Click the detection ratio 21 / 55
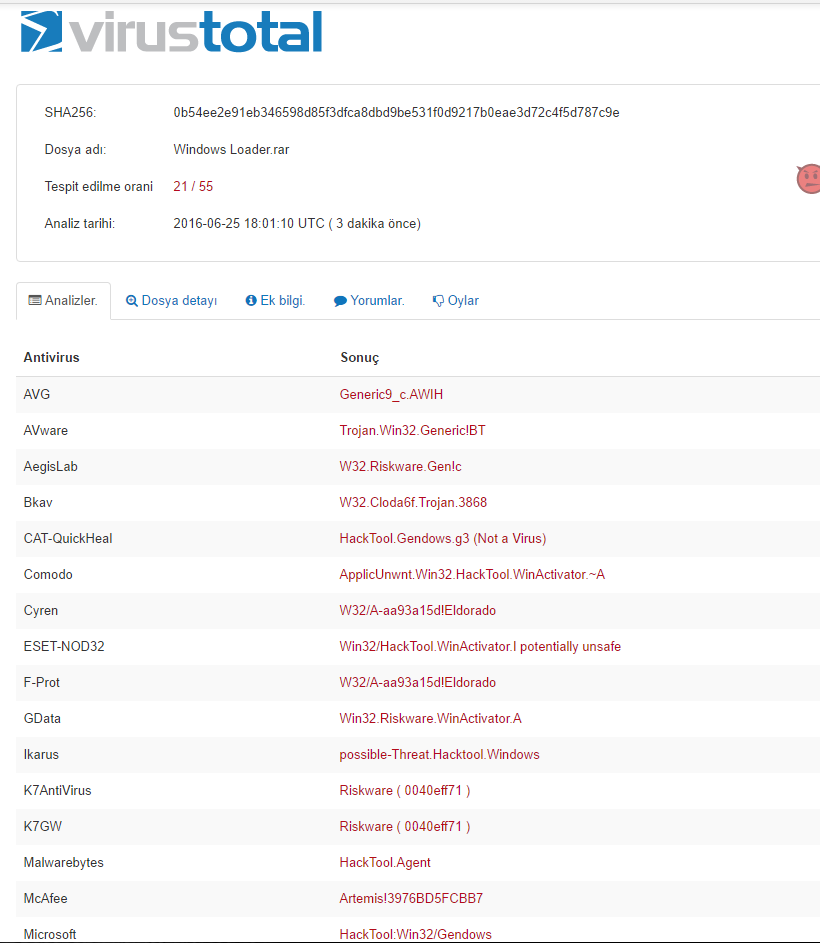820x943 pixels. coord(193,186)
